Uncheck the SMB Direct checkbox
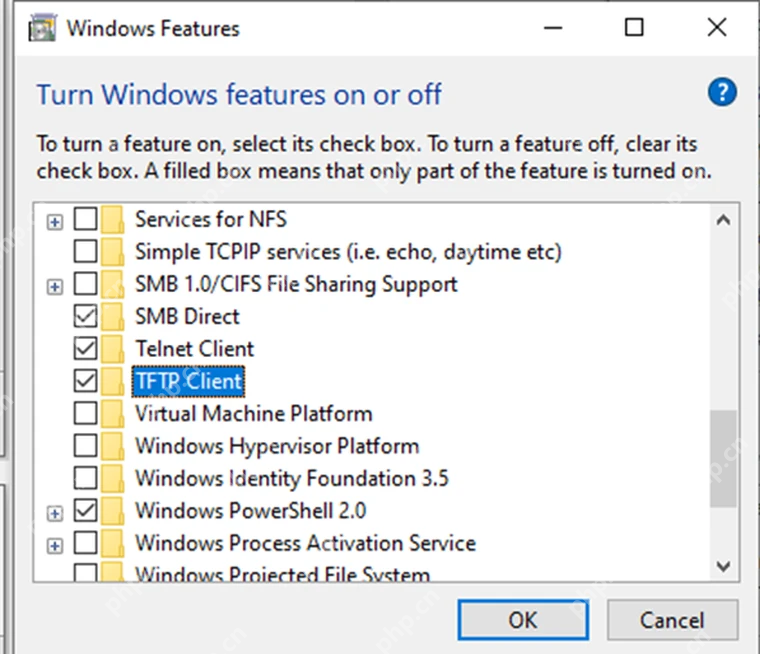The height and width of the screenshot is (654, 760). click(x=85, y=316)
